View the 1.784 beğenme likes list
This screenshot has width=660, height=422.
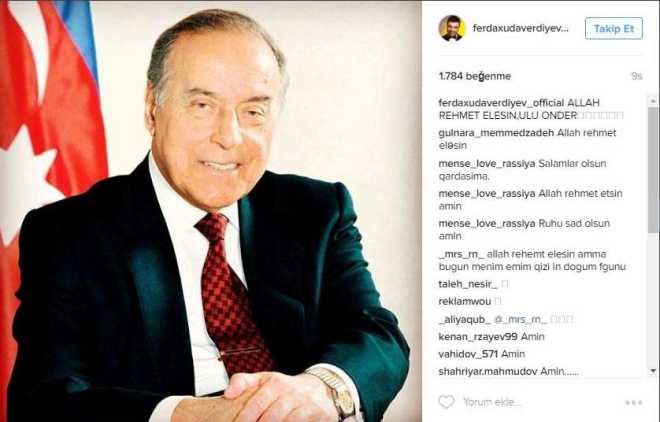[x=475, y=76]
